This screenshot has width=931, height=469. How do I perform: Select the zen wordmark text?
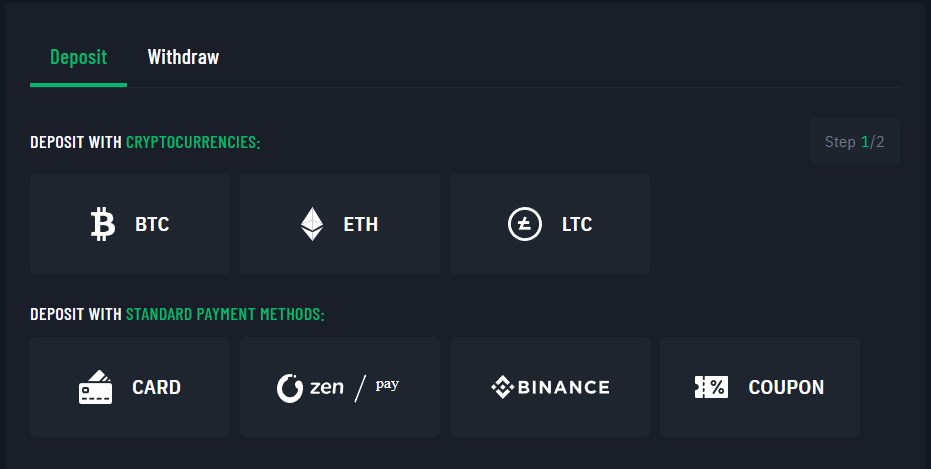pos(326,387)
